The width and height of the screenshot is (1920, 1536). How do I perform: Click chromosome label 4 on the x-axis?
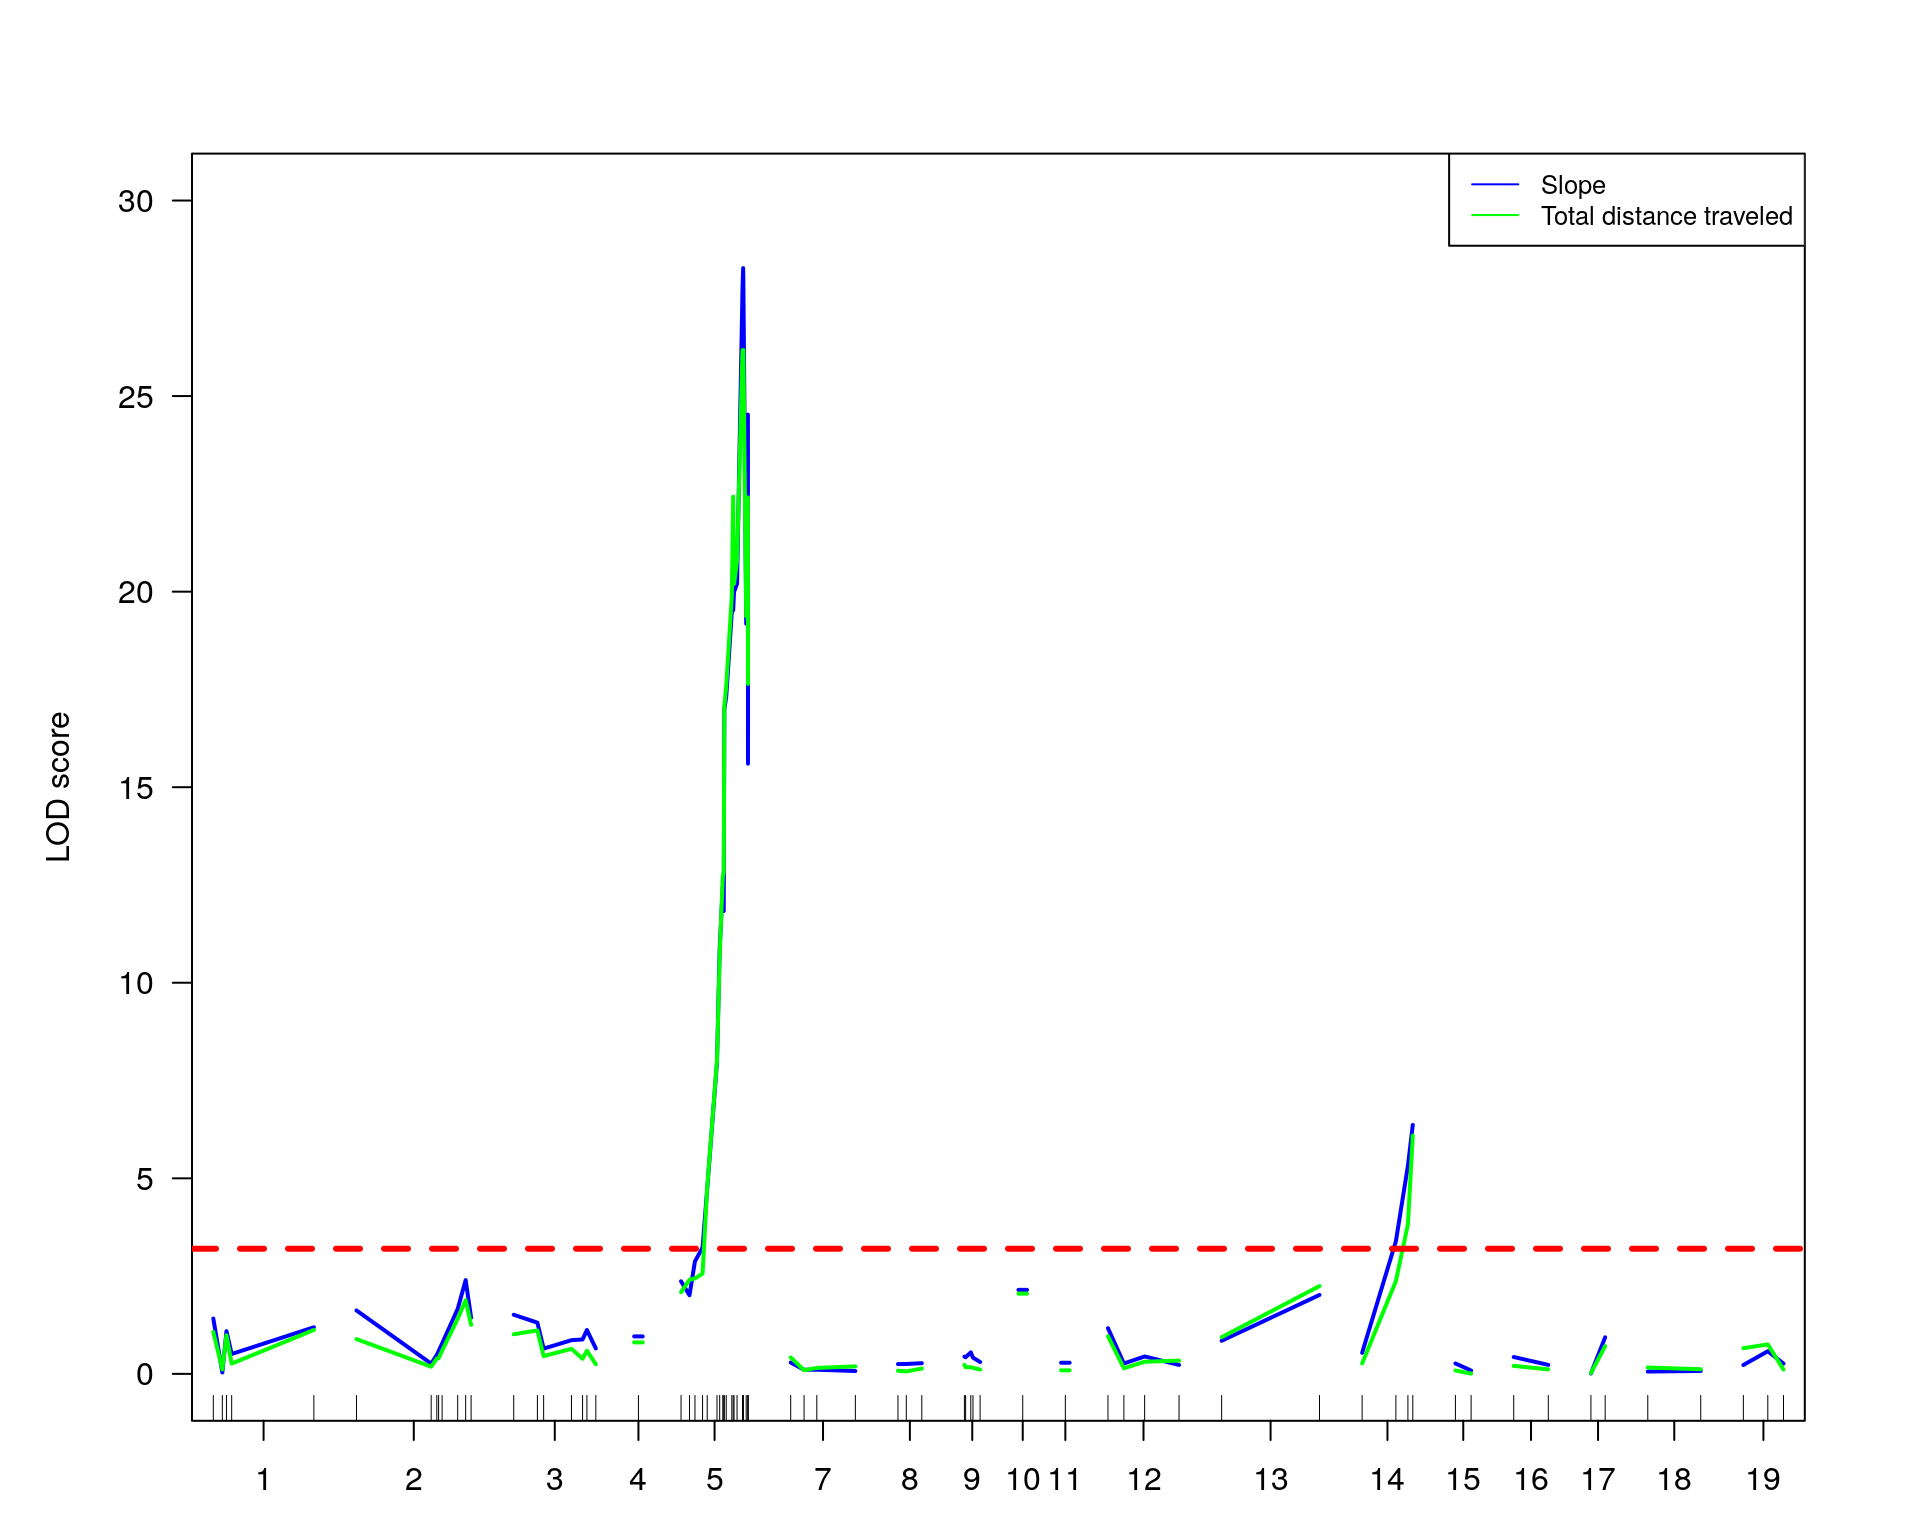click(x=638, y=1479)
